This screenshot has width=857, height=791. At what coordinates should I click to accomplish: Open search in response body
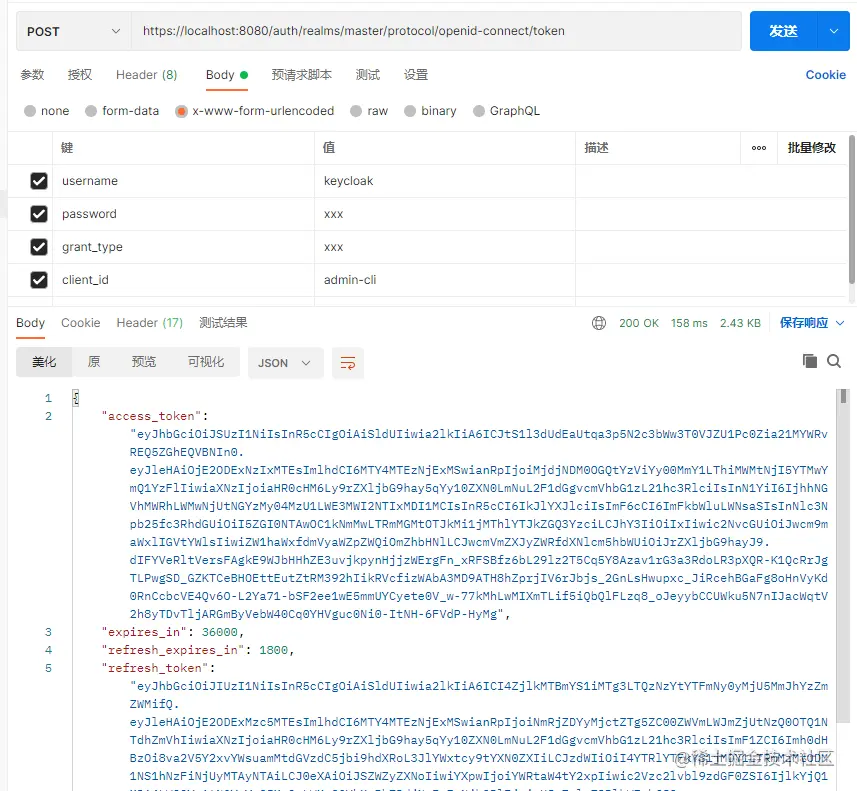coord(833,361)
